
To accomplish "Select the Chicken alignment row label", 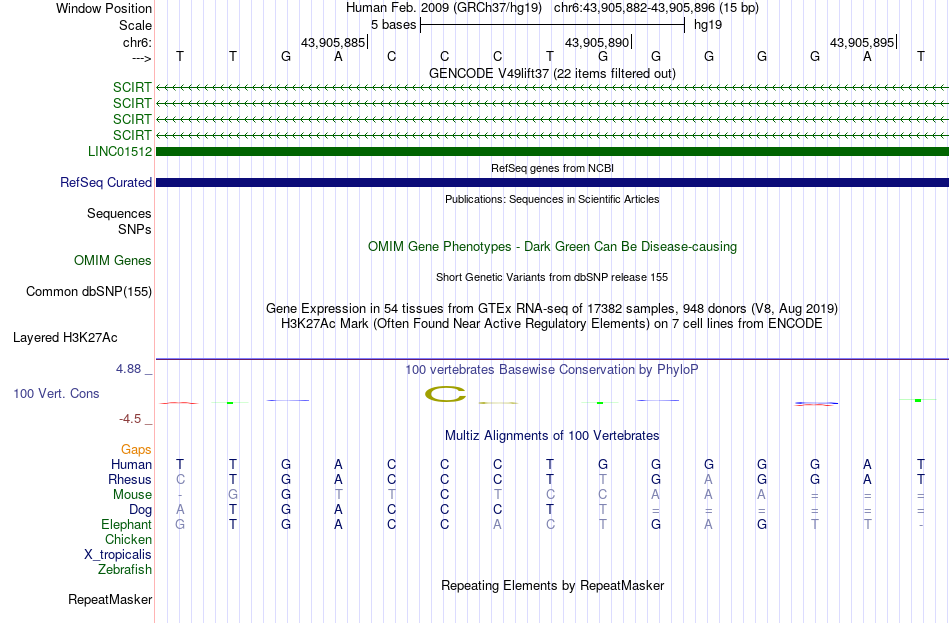I will click(x=128, y=539).
